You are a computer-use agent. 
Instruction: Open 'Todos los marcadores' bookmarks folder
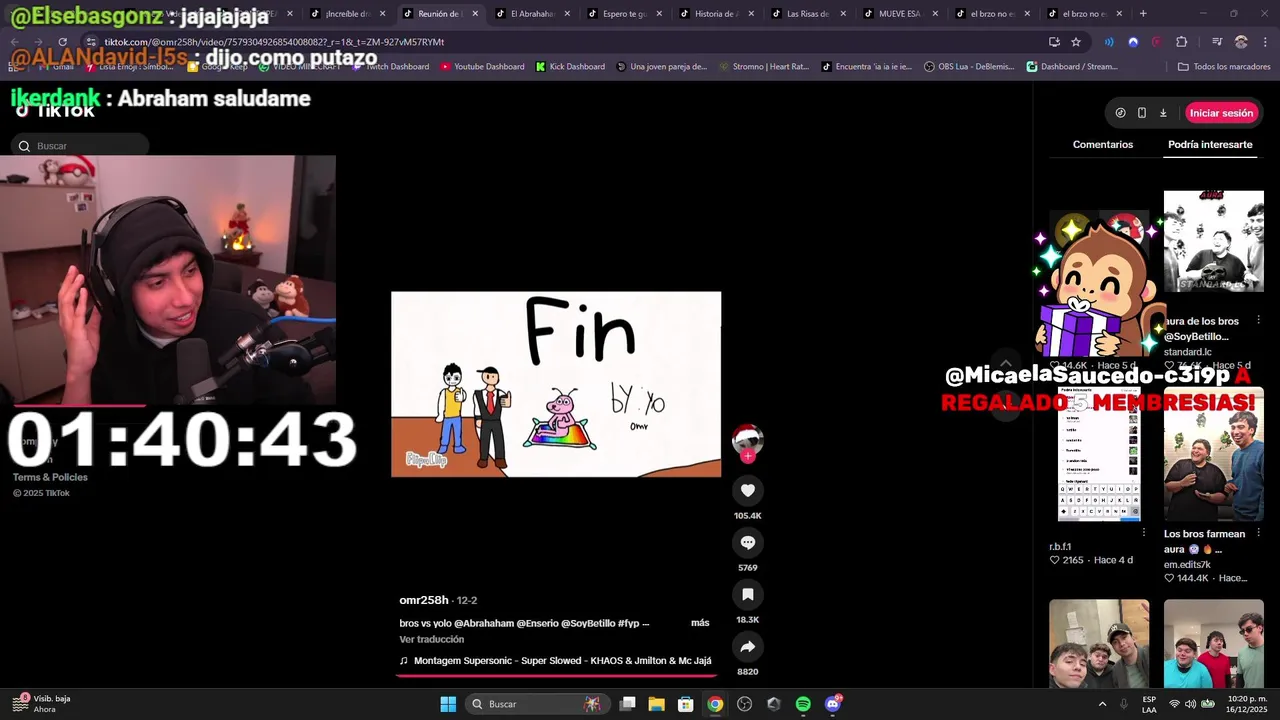pyautogui.click(x=1224, y=67)
